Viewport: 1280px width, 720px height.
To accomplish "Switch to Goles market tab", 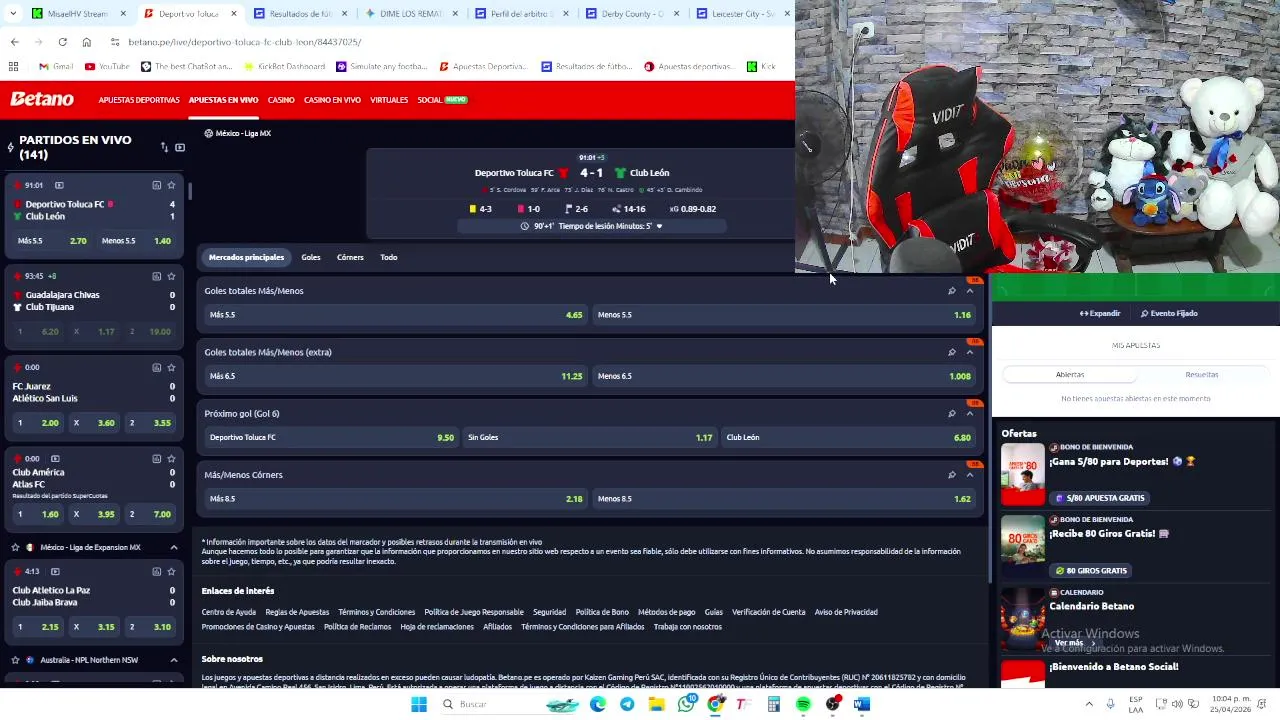I will point(311,257).
